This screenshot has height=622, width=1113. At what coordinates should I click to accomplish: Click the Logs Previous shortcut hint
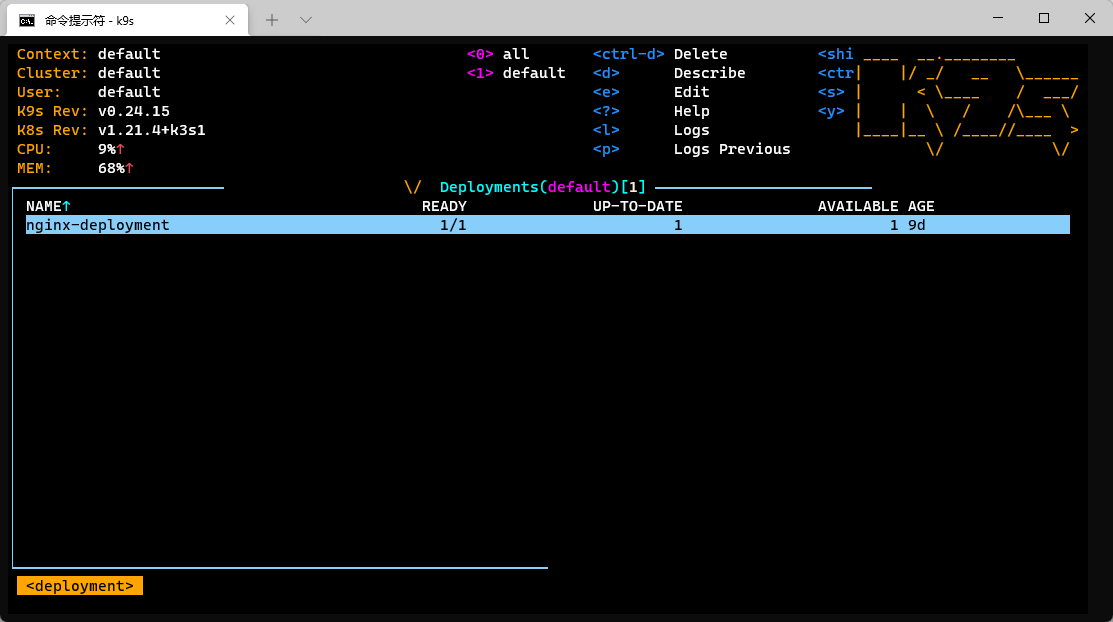732,149
